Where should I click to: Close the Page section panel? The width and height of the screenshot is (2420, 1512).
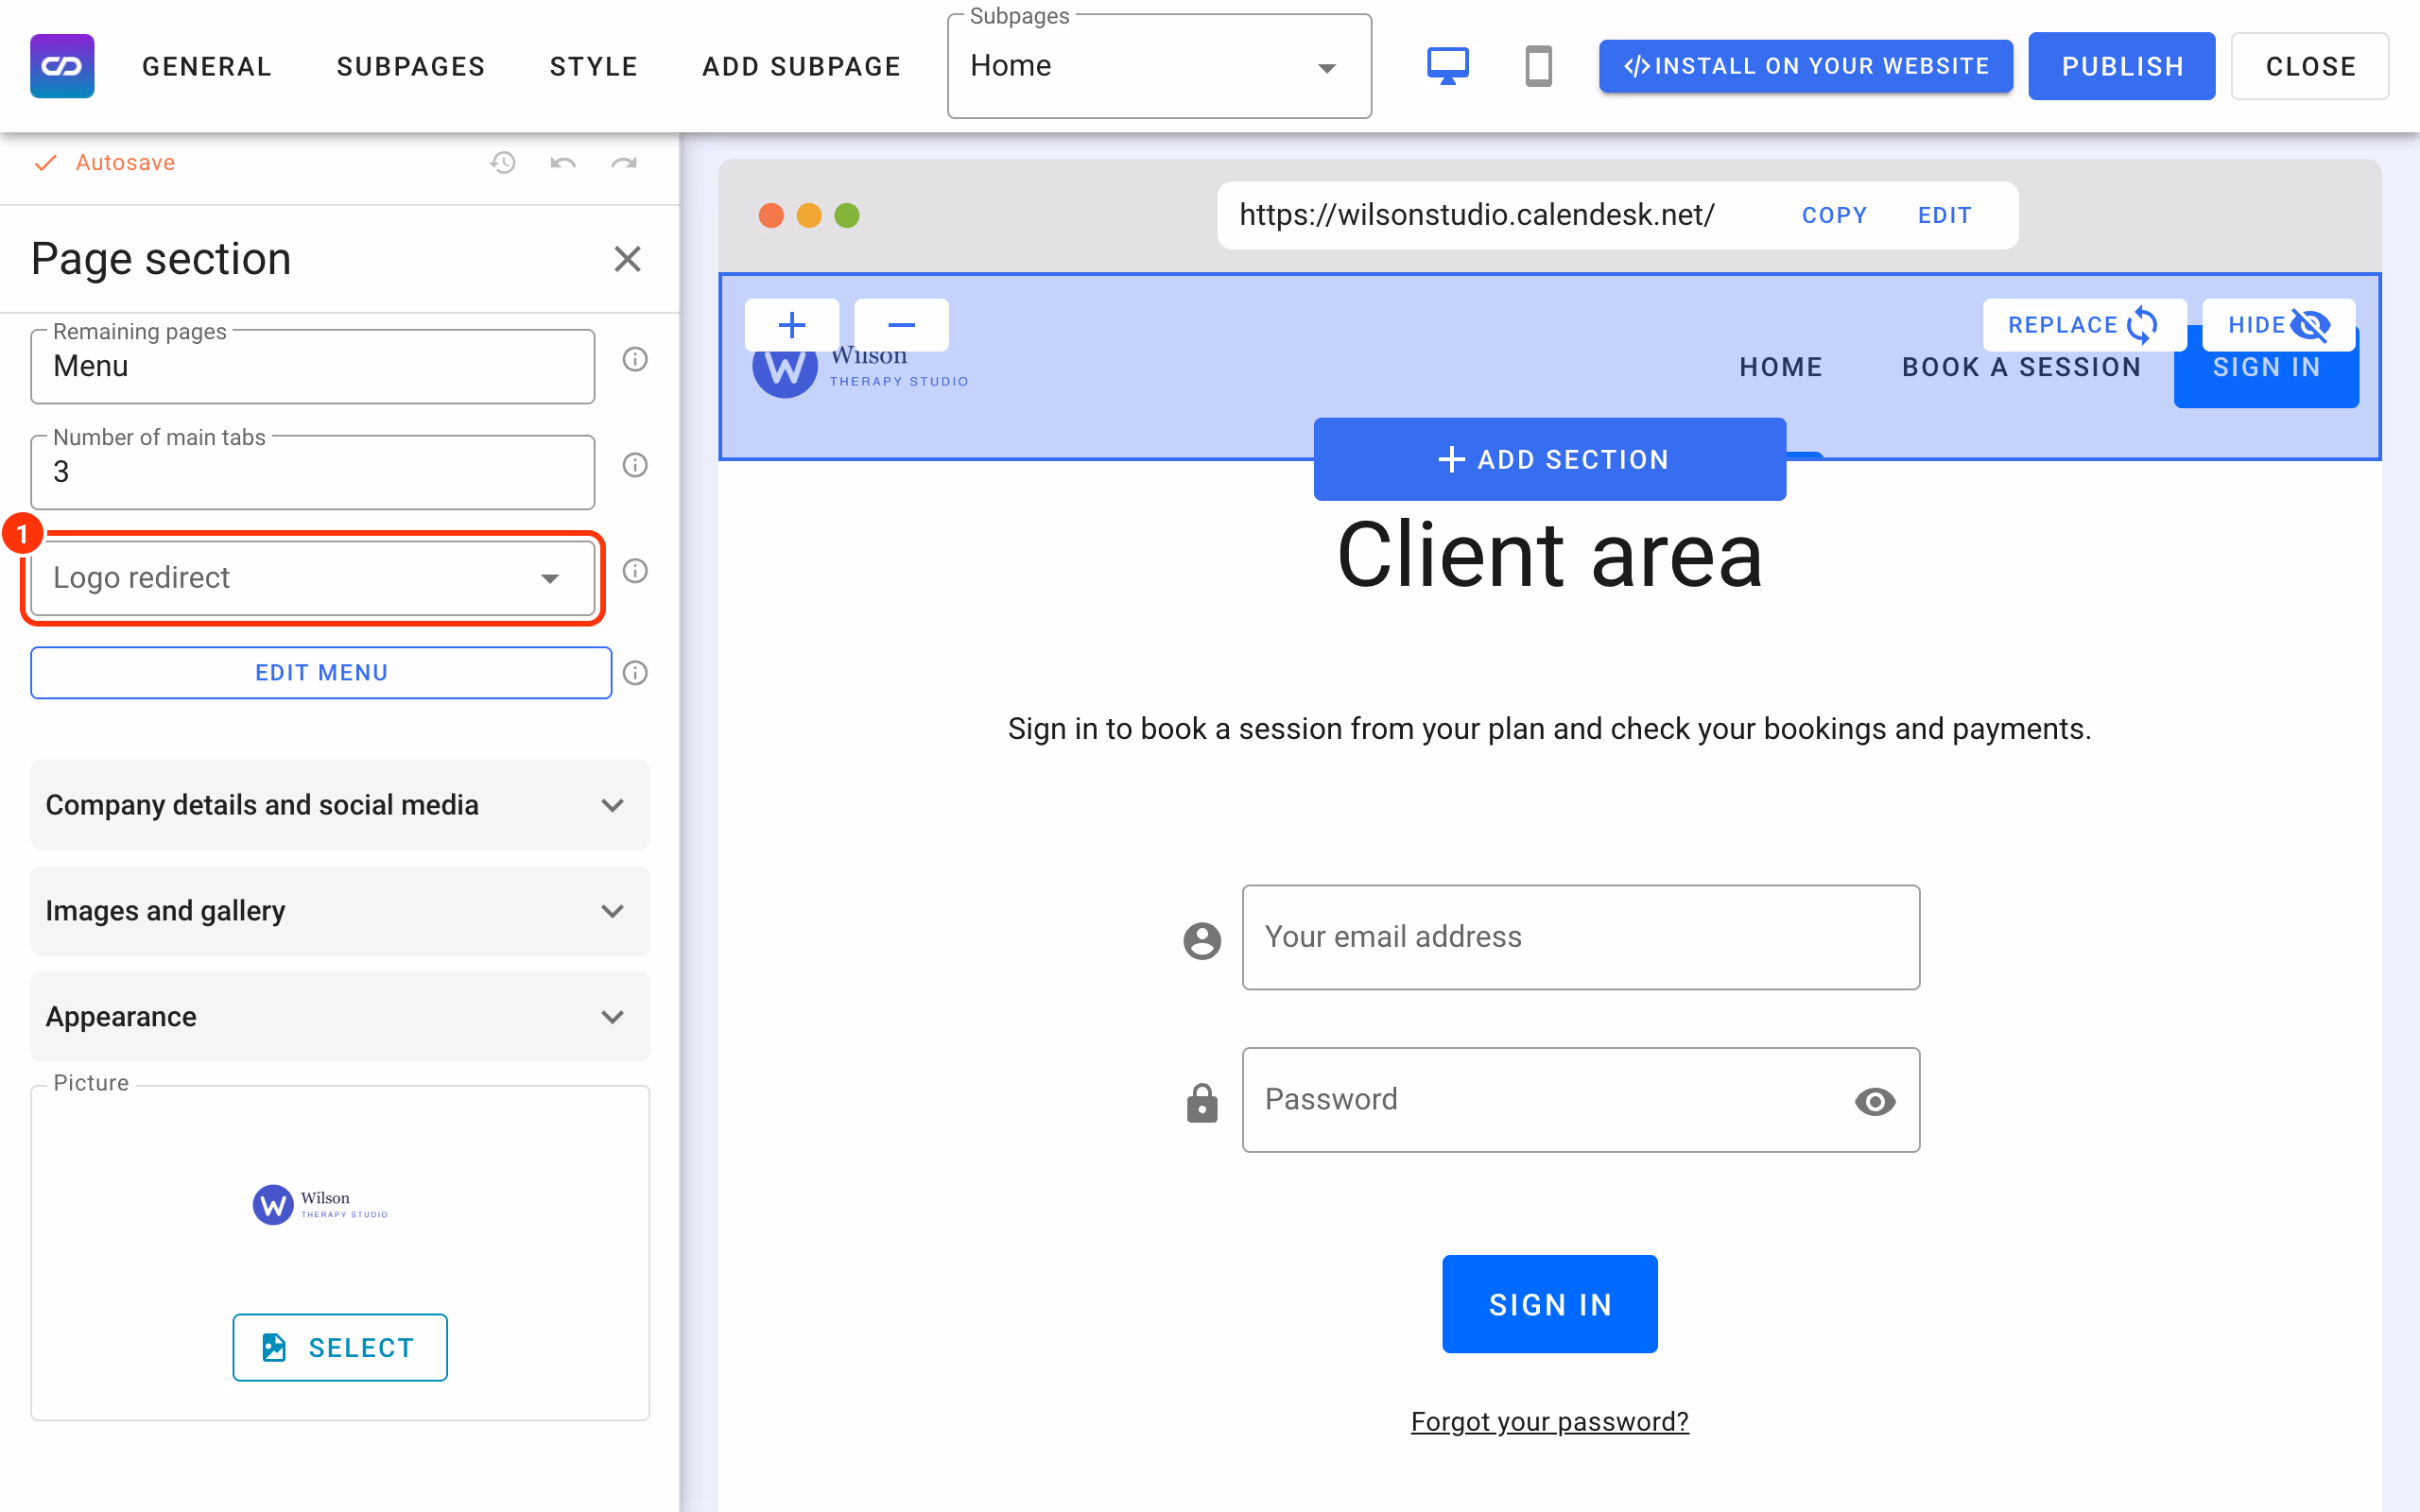click(x=627, y=259)
